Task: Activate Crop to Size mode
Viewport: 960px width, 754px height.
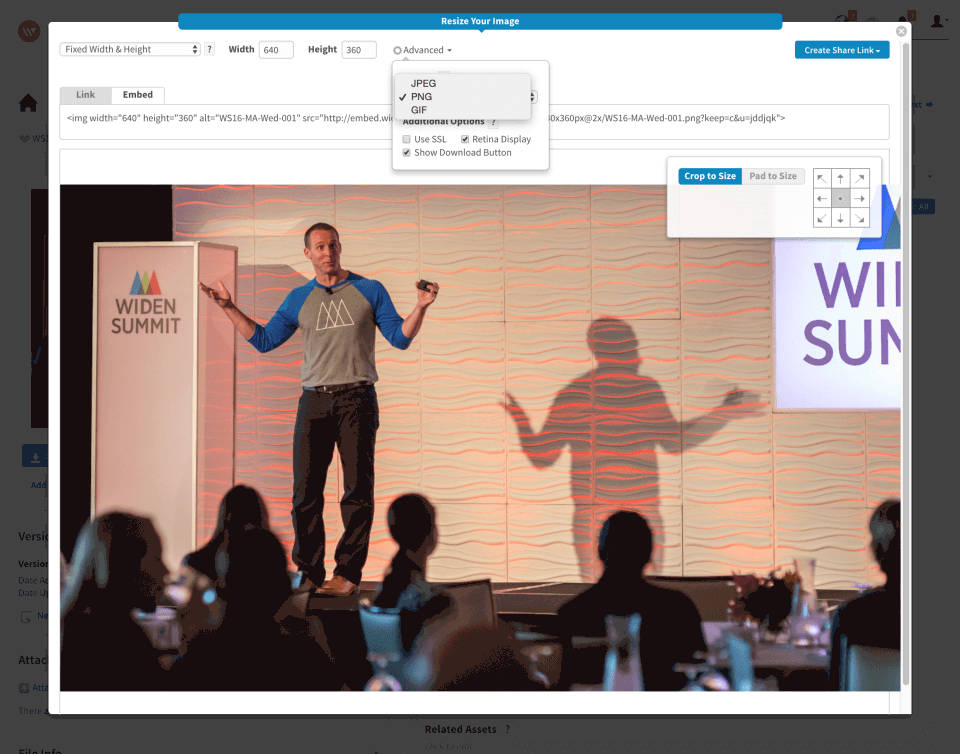Action: click(709, 175)
